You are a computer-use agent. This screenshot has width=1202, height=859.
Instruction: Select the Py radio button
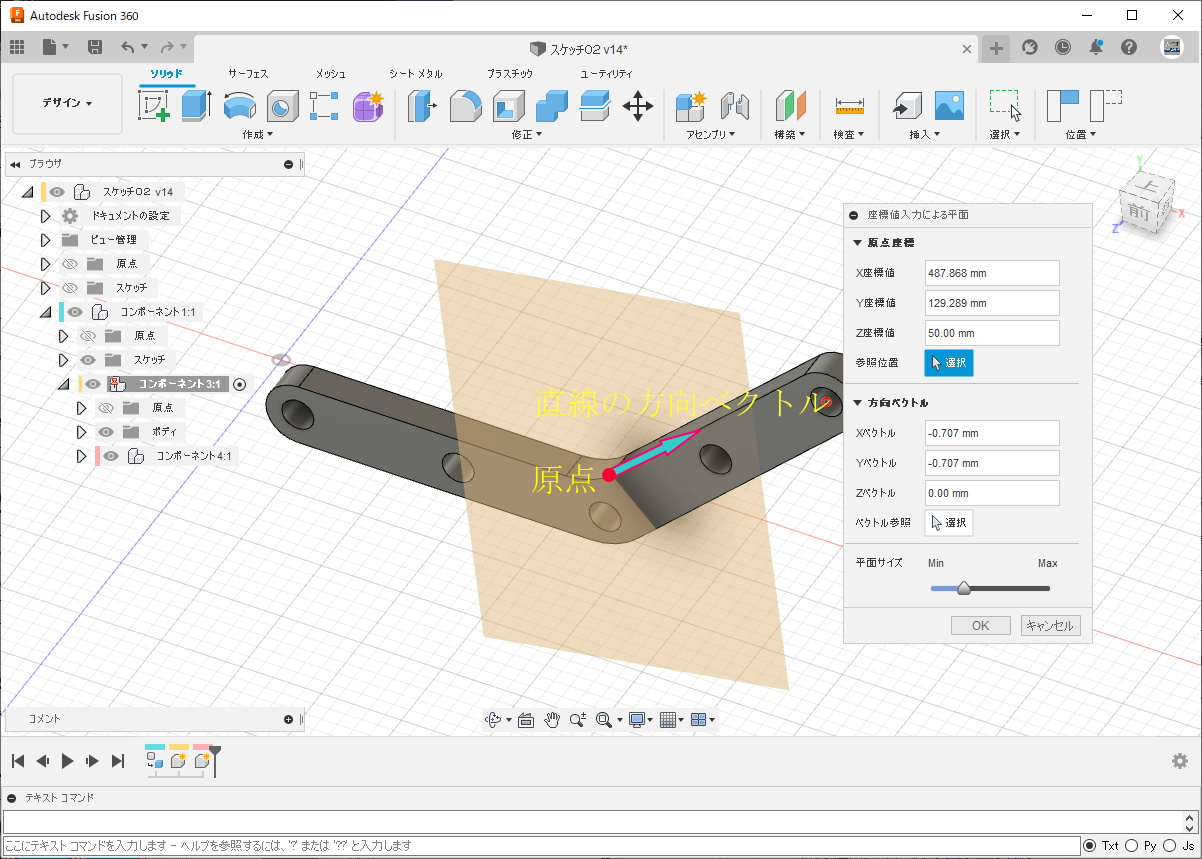coord(1132,846)
